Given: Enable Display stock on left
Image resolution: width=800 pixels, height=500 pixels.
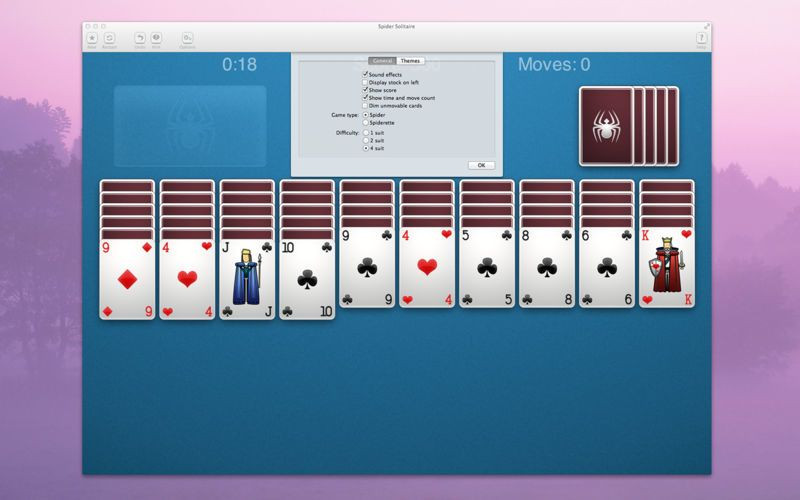Looking at the screenshot, I should click(x=365, y=82).
